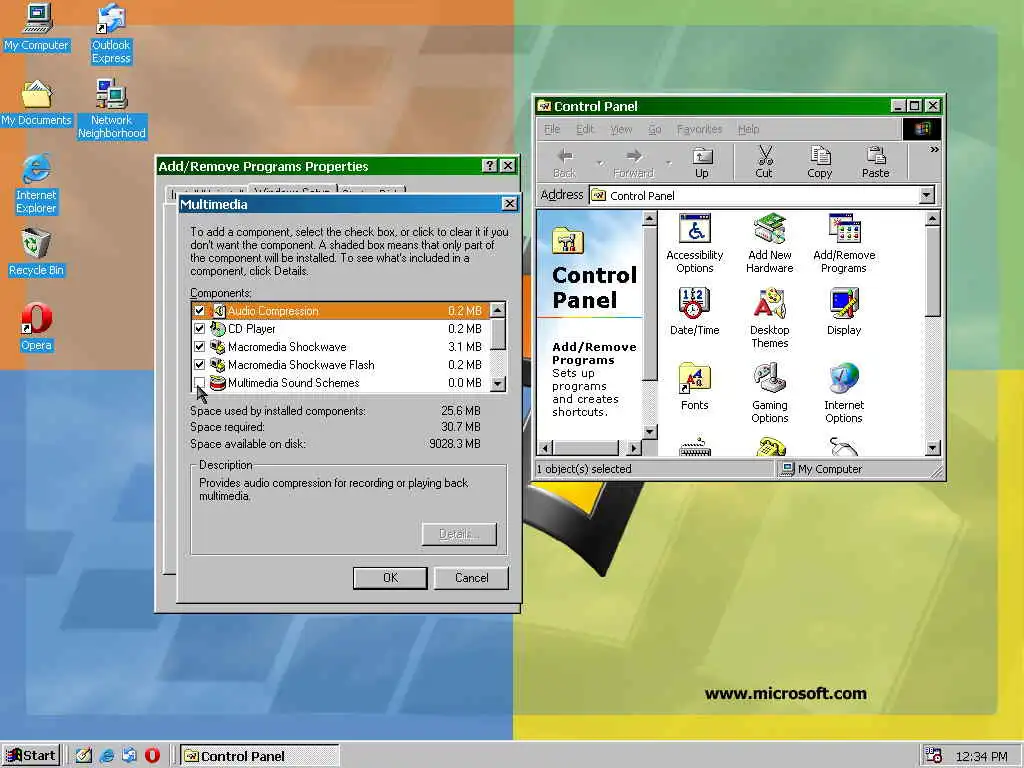The height and width of the screenshot is (768, 1024).
Task: Close the Multimedia dialog
Action: tap(510, 204)
